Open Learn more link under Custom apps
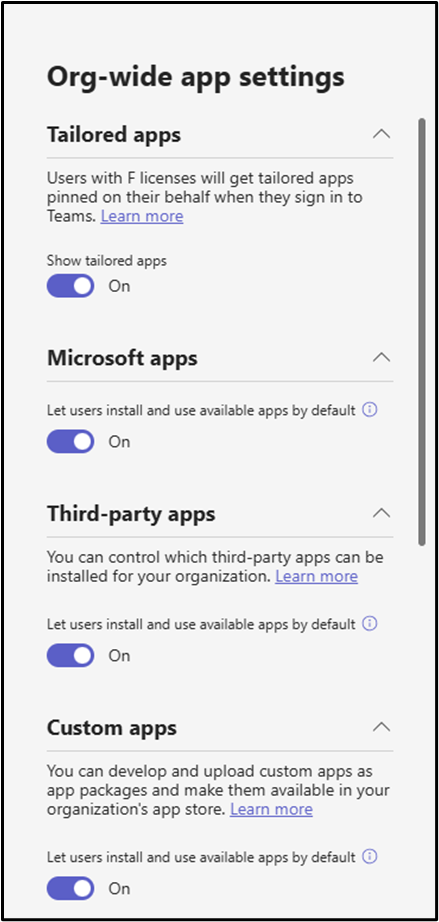 (271, 809)
